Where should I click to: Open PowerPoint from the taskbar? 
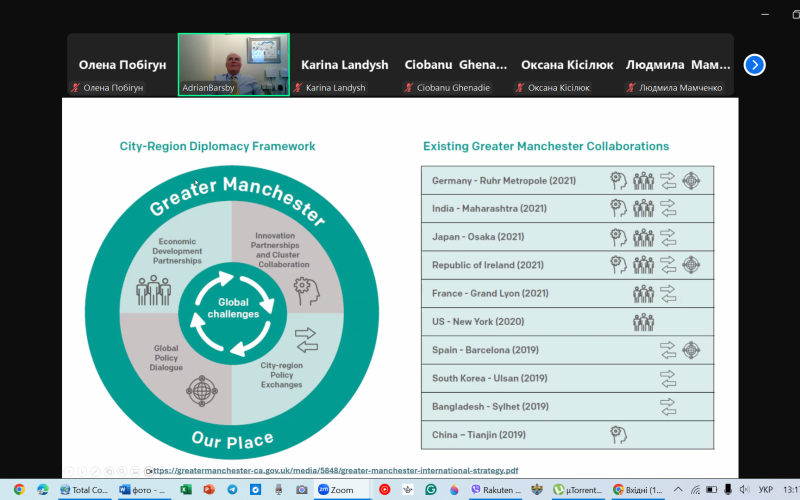click(209, 490)
